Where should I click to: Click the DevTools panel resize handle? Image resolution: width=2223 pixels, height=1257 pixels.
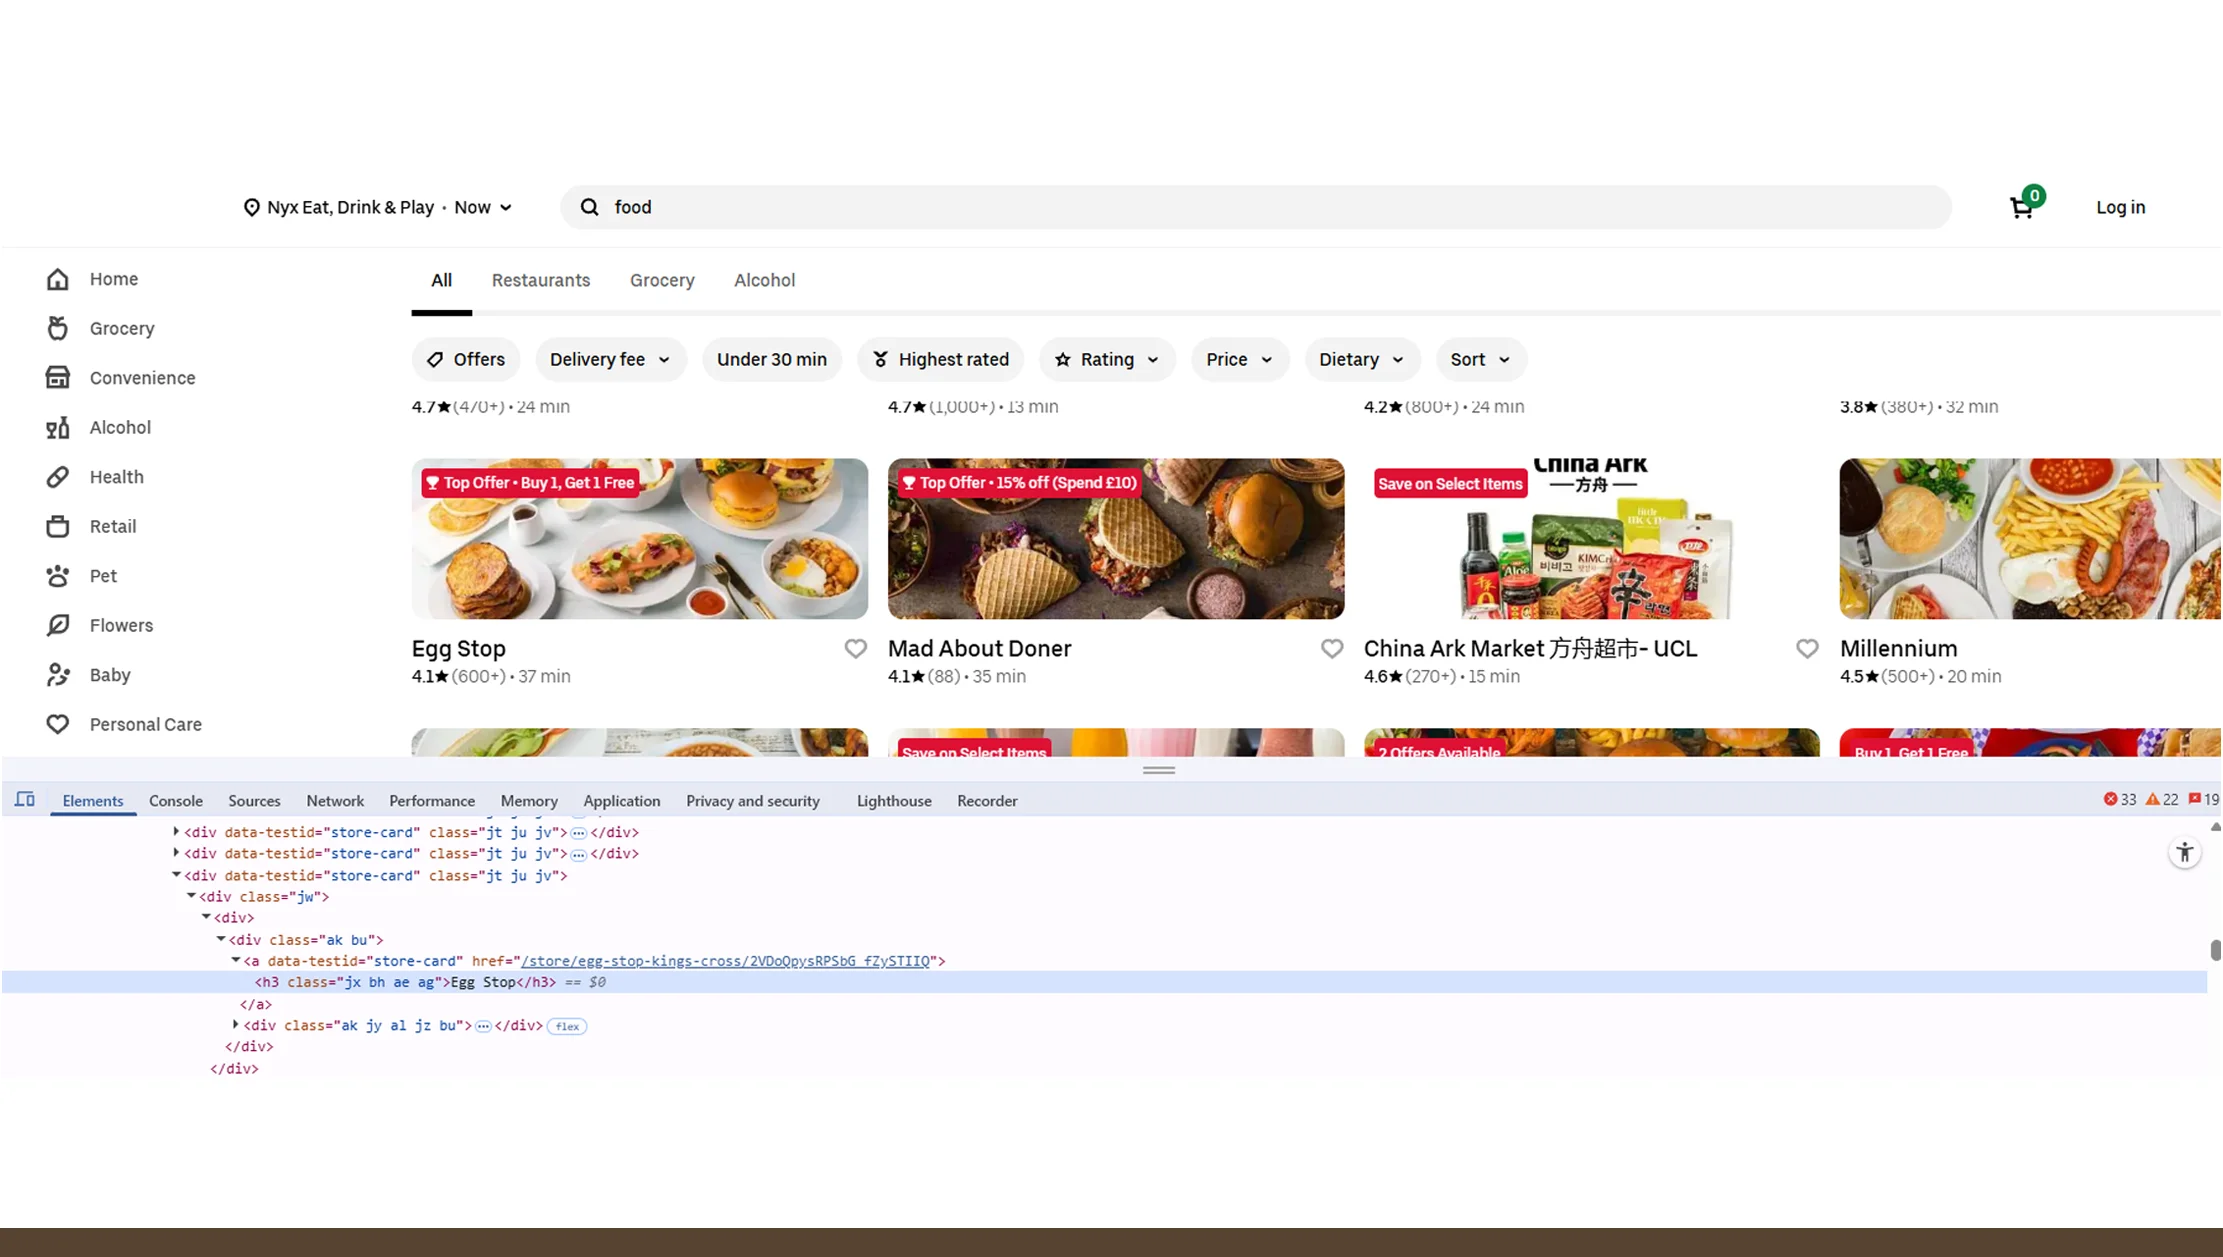pos(1159,770)
